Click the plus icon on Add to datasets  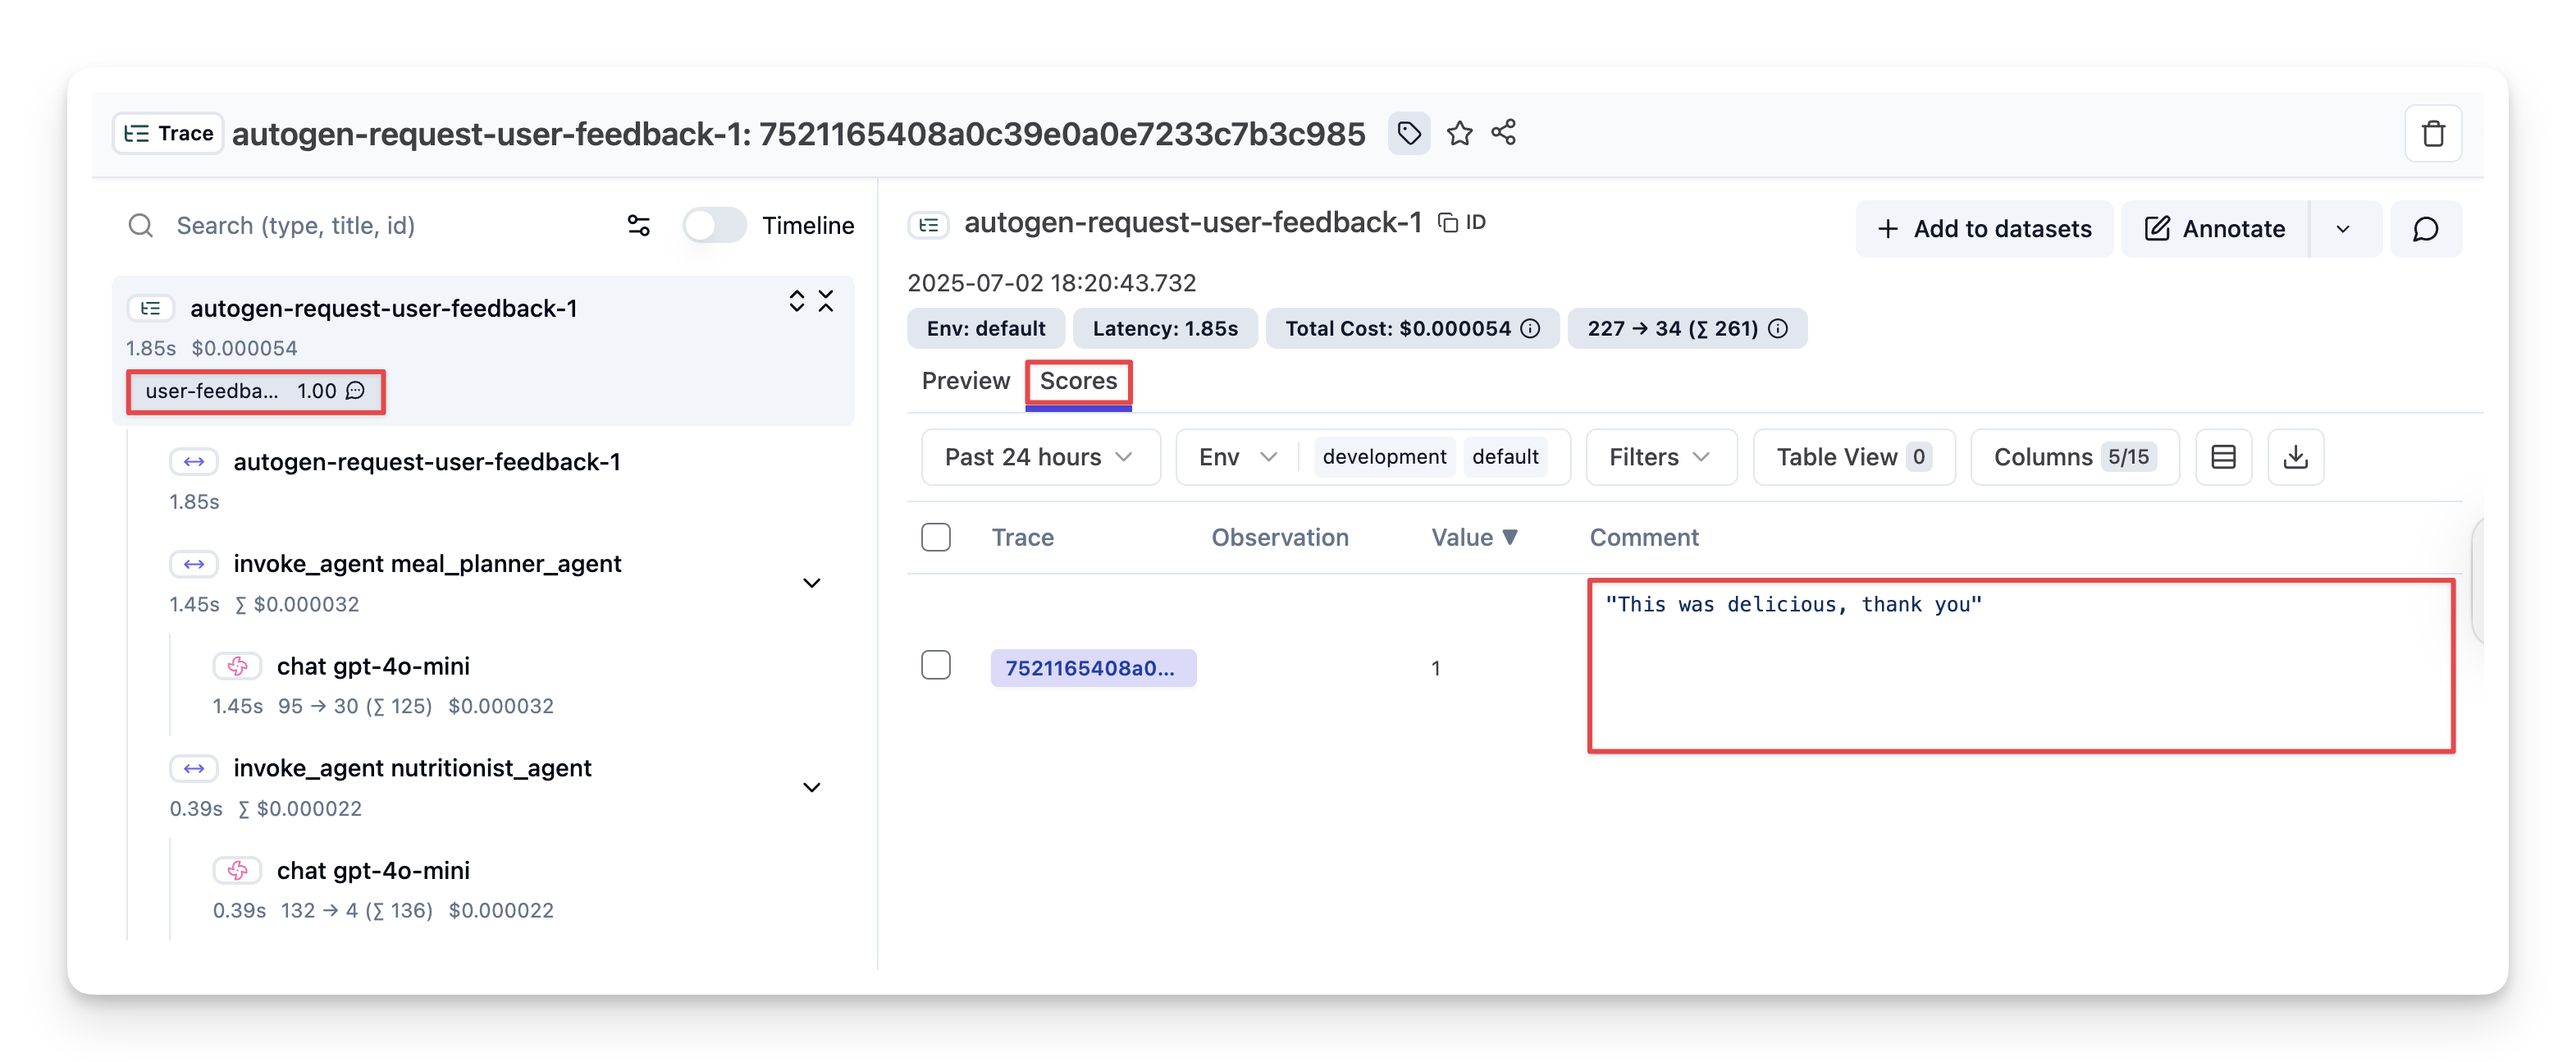click(1887, 229)
